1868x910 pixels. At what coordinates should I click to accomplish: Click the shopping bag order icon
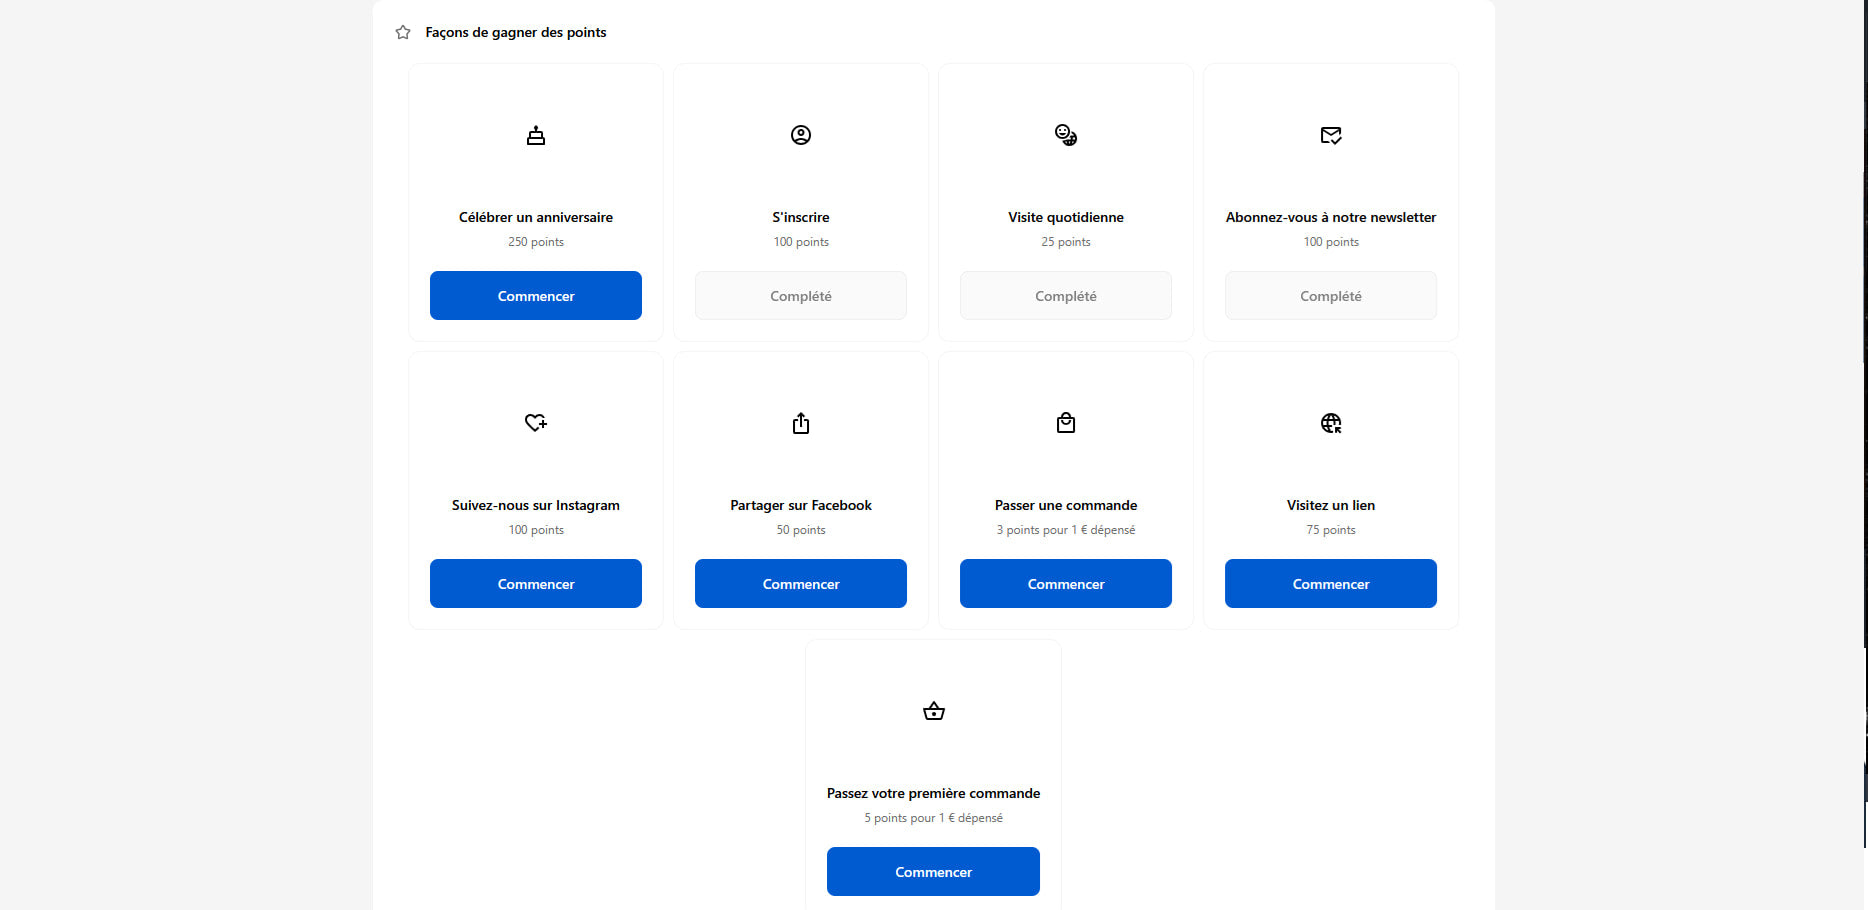tap(1066, 423)
